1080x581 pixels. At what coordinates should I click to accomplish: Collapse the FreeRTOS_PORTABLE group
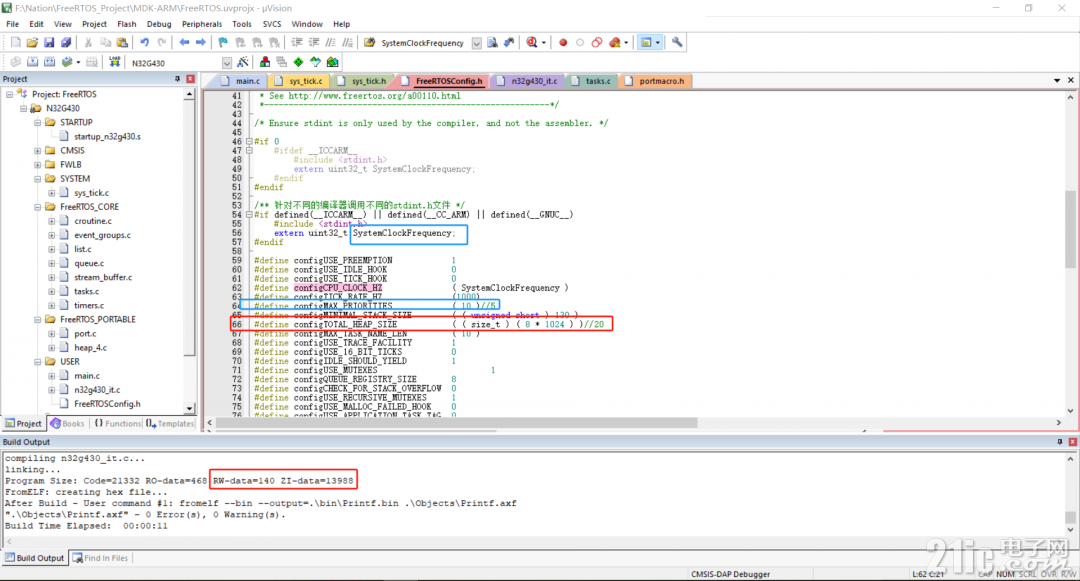pyautogui.click(x=38, y=319)
